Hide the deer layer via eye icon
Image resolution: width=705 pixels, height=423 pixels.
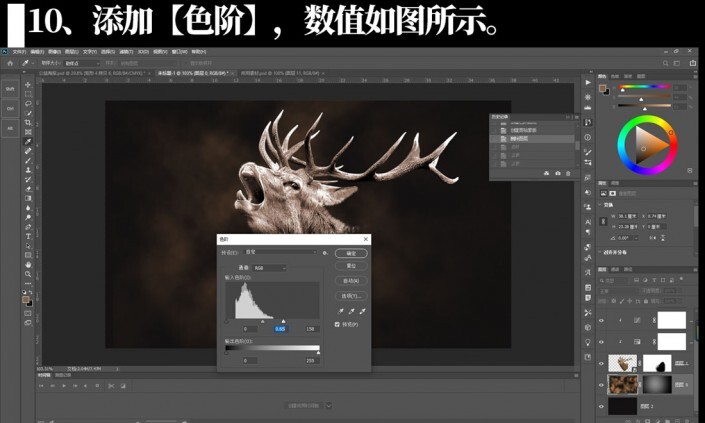(x=601, y=363)
